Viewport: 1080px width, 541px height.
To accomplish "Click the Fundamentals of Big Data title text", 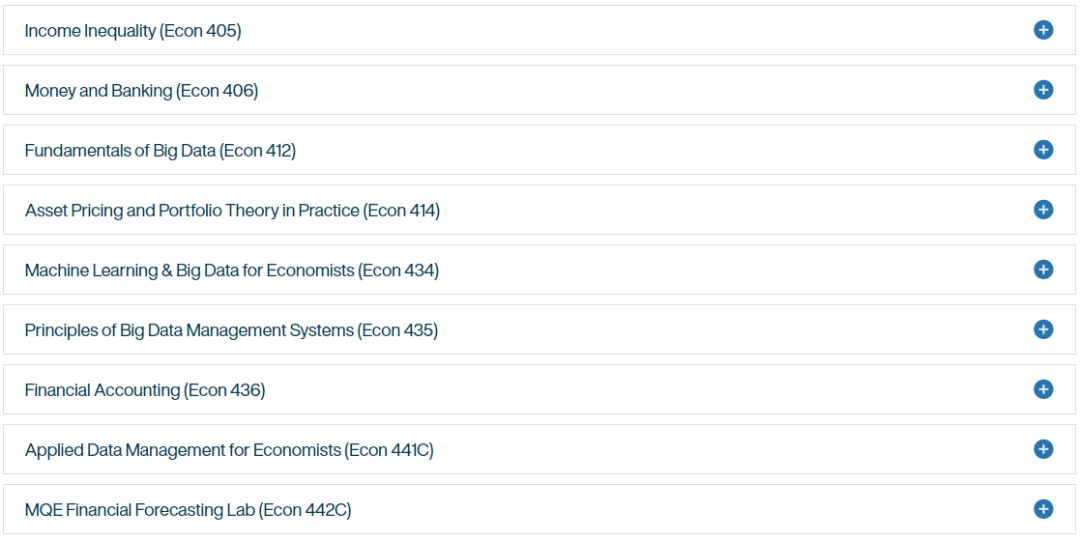I will (x=160, y=151).
